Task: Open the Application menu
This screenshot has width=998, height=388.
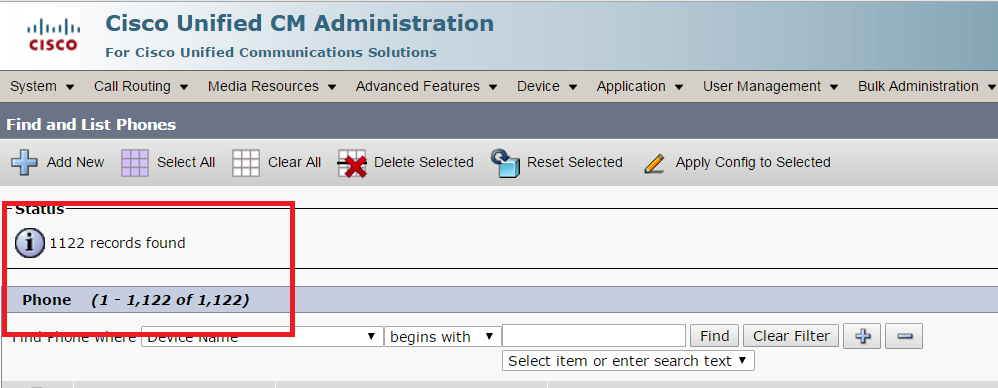Action: pos(640,87)
